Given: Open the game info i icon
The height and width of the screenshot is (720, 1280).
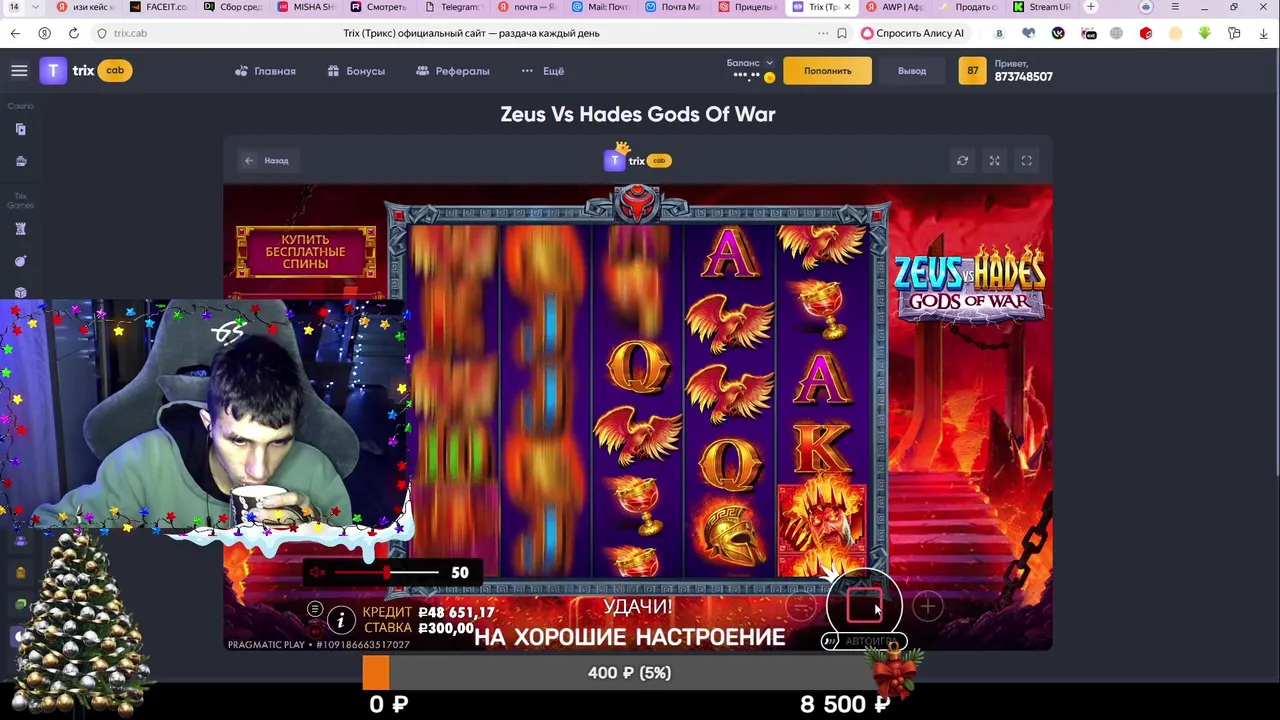Looking at the screenshot, I should click(340, 621).
